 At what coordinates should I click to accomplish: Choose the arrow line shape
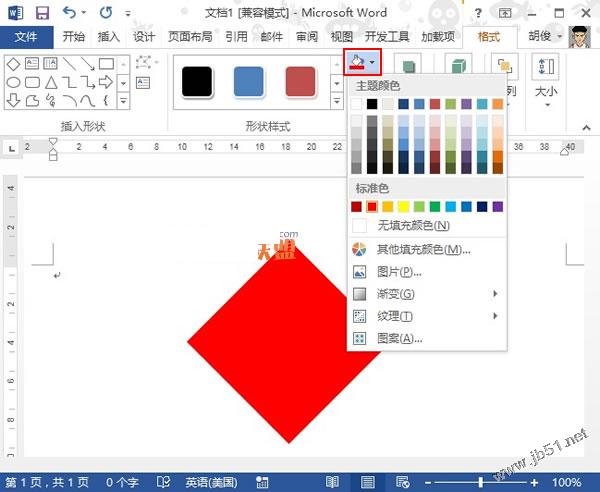88,64
